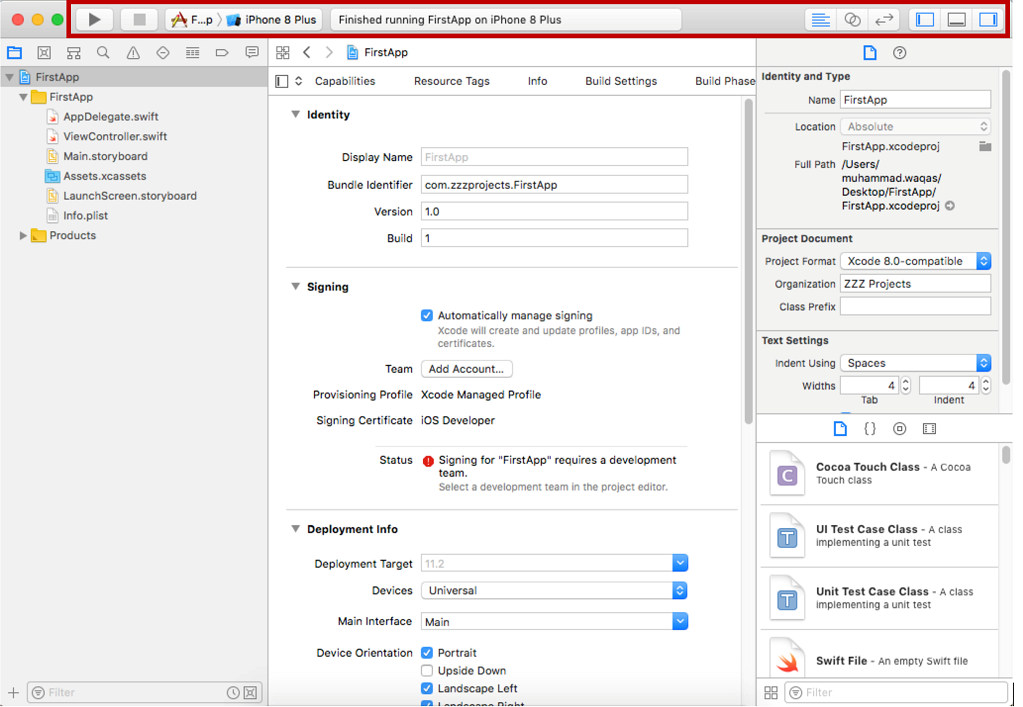Open the Main Interface dropdown

click(x=680, y=622)
